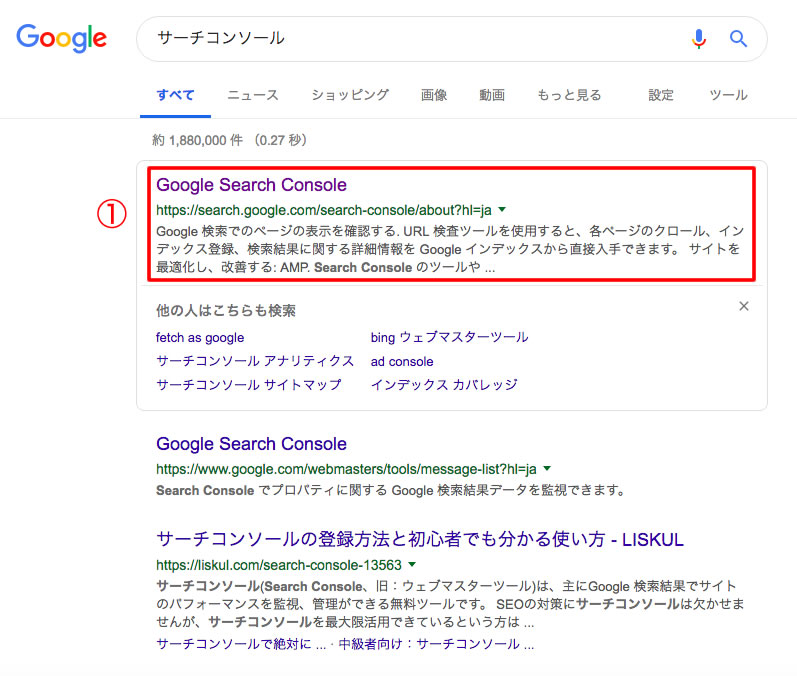Expand the もっと見る menu

[569, 95]
